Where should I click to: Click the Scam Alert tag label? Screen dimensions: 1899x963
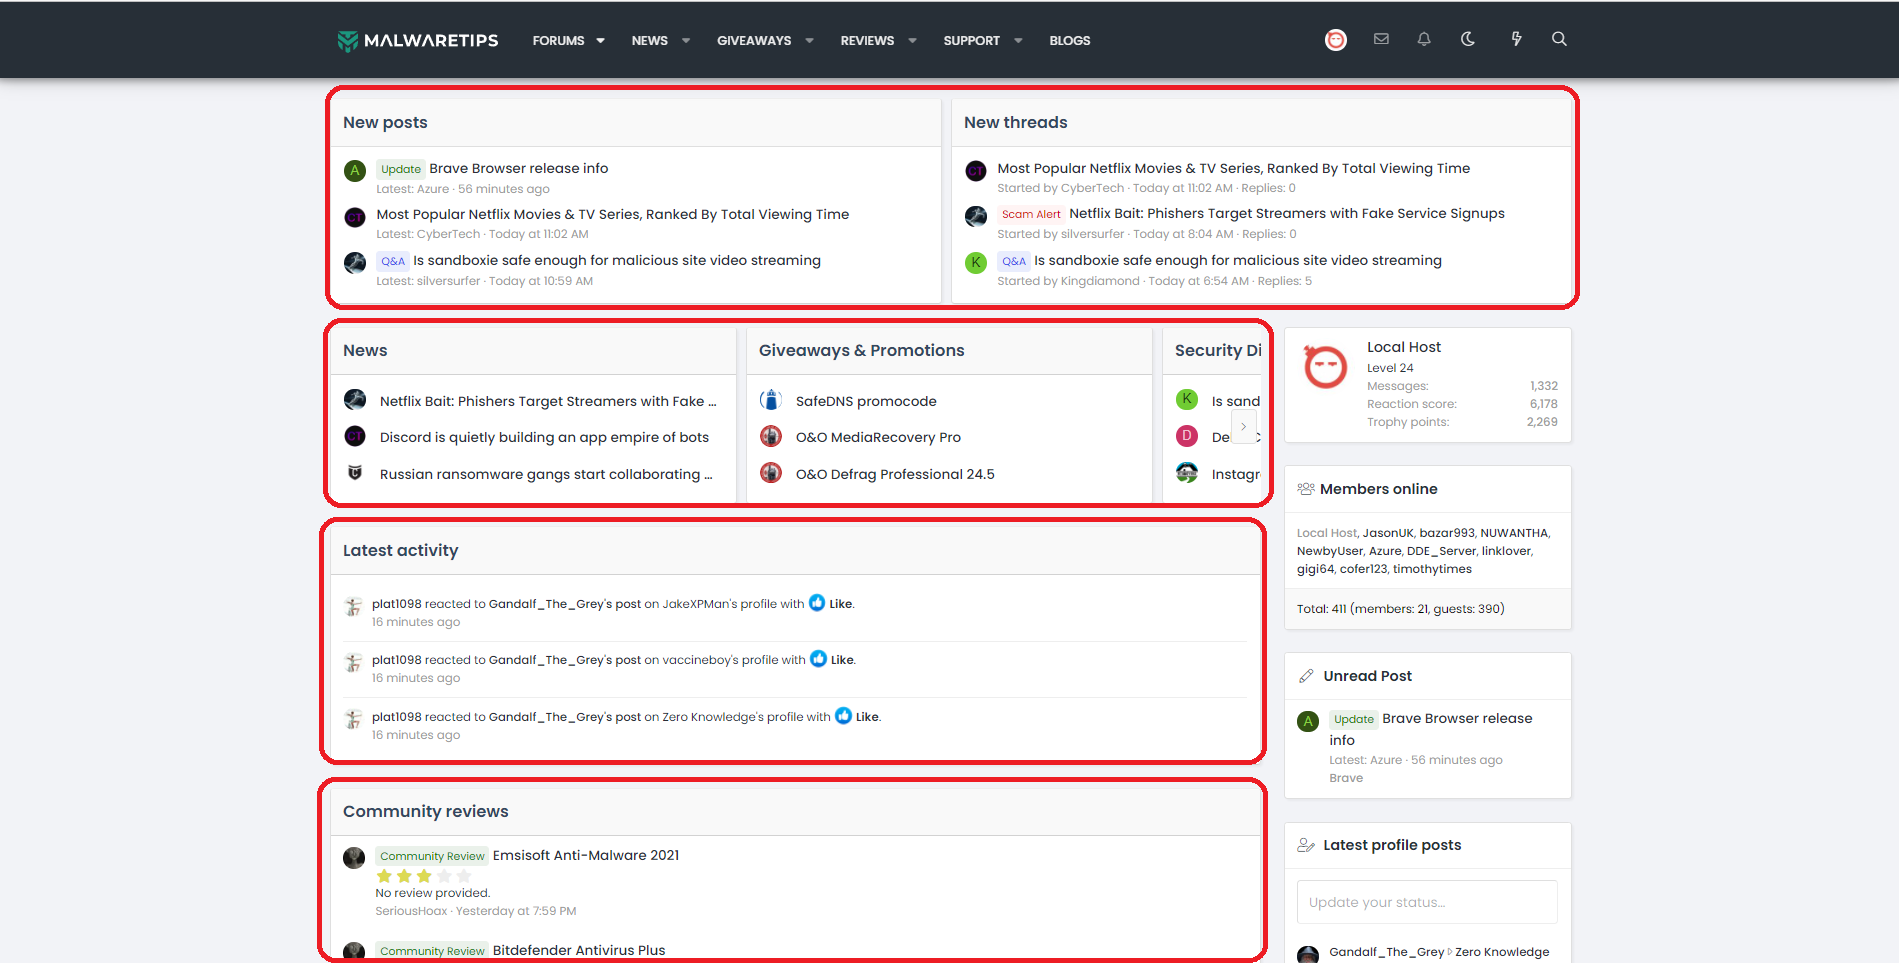point(1030,214)
